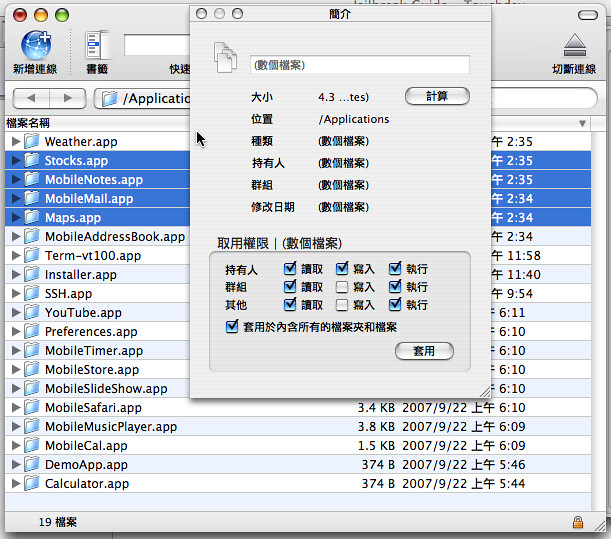This screenshot has width=611, height=539.
Task: Click the Weather.app folder icon
Action: [x=31, y=142]
